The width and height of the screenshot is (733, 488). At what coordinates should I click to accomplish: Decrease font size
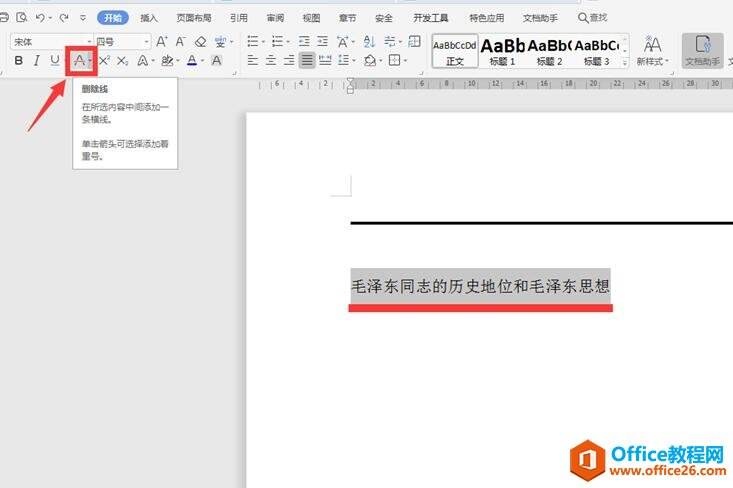point(180,42)
